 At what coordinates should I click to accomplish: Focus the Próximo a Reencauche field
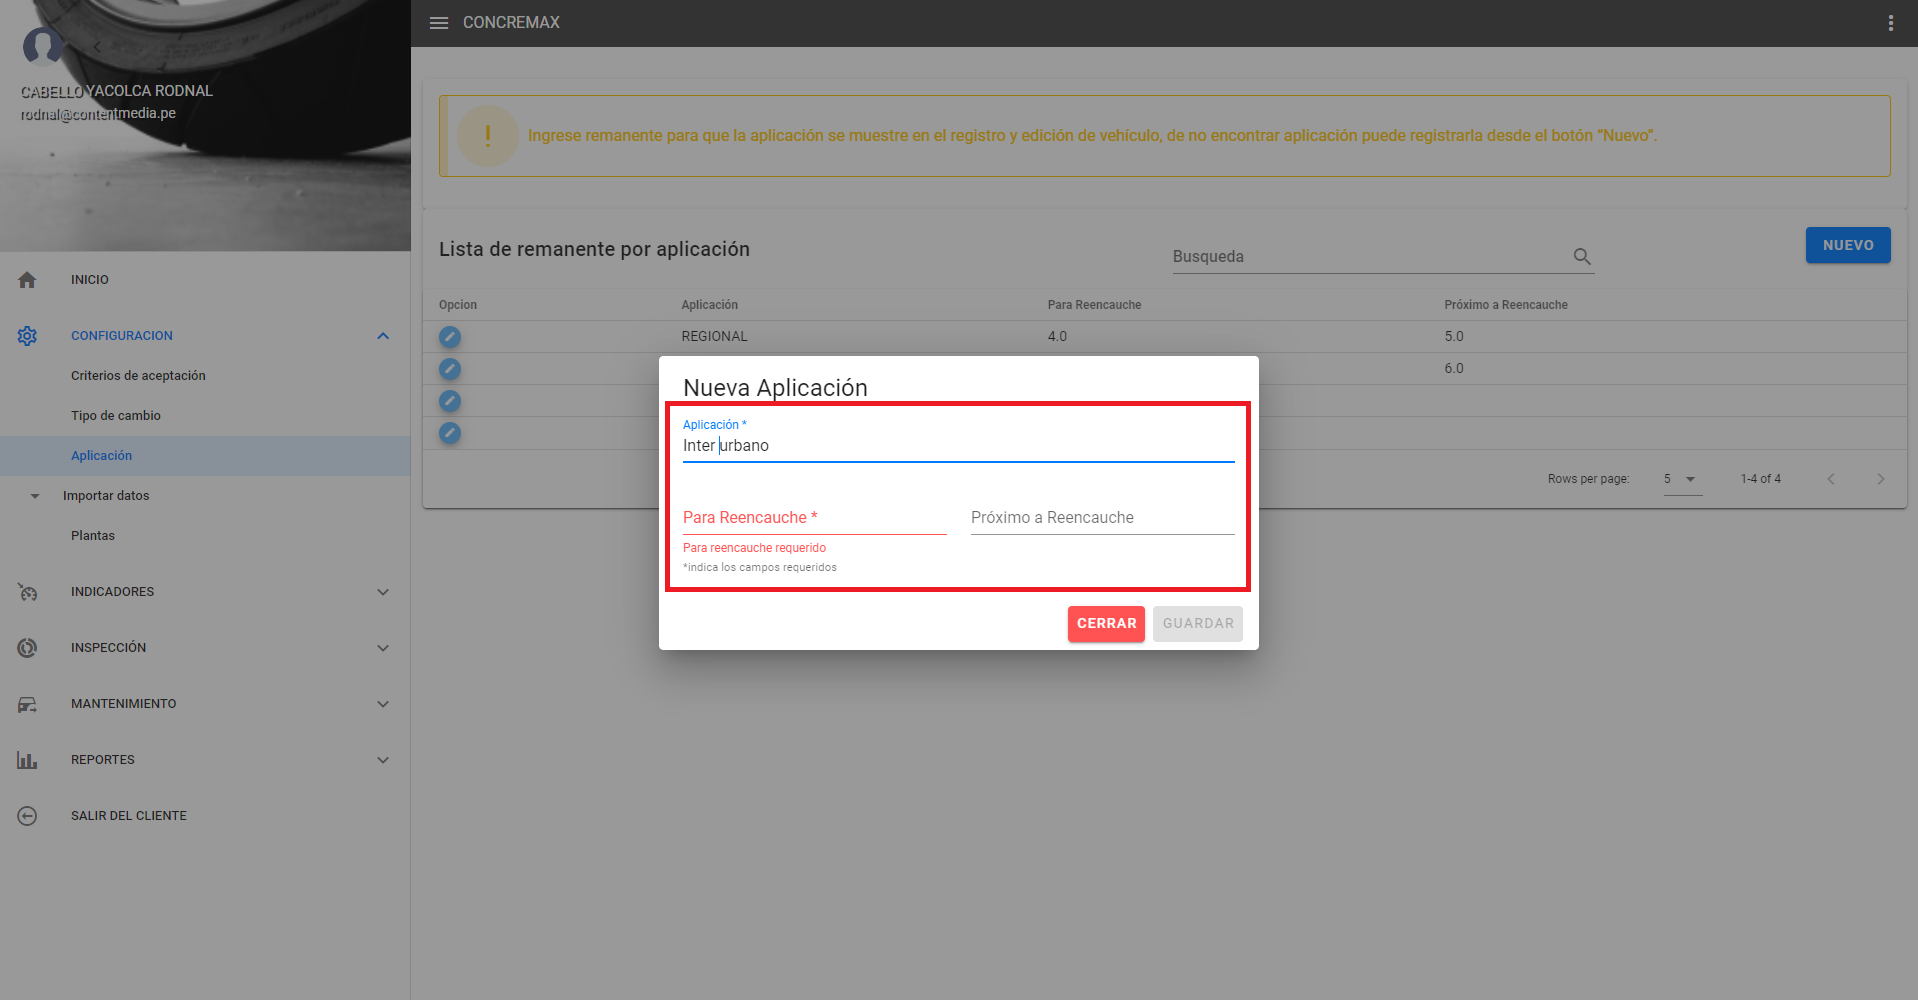[1101, 518]
